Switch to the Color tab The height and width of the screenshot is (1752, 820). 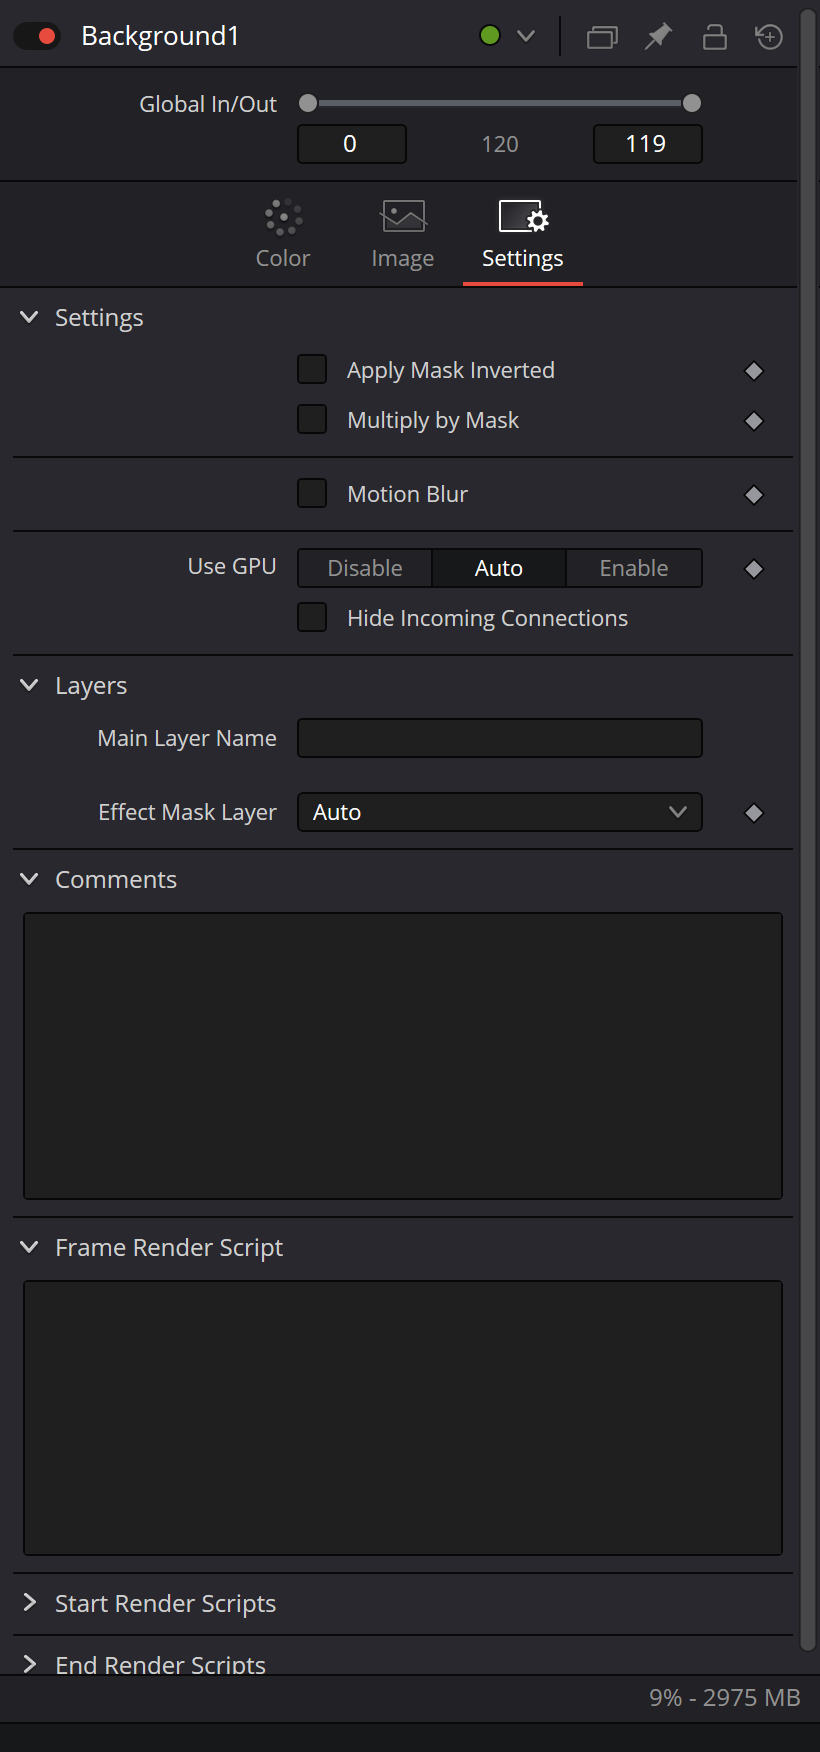tap(283, 234)
